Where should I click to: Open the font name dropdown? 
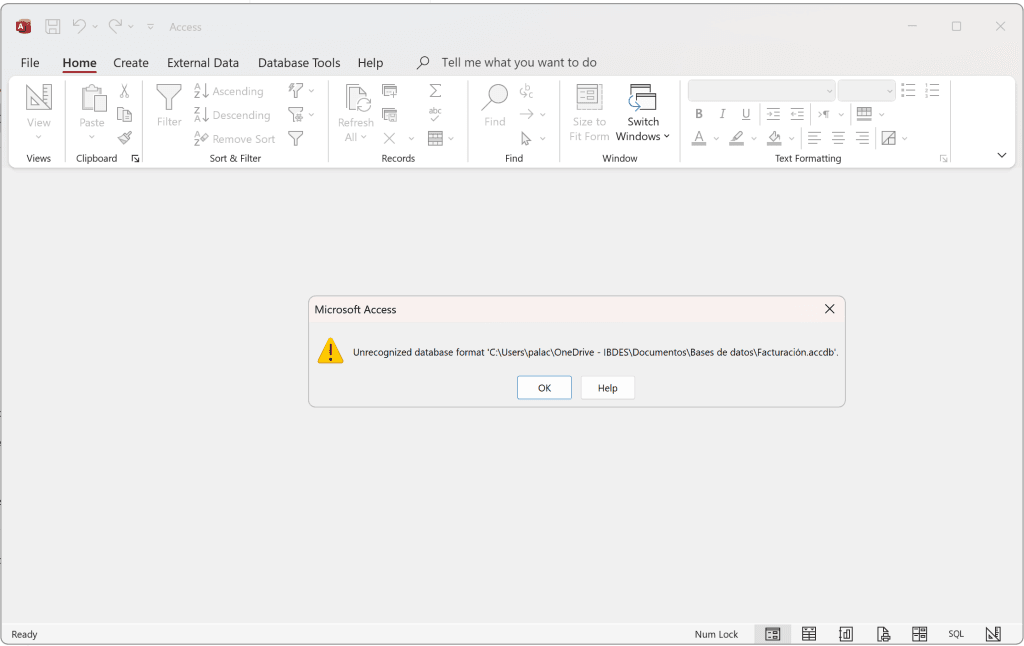click(x=829, y=91)
